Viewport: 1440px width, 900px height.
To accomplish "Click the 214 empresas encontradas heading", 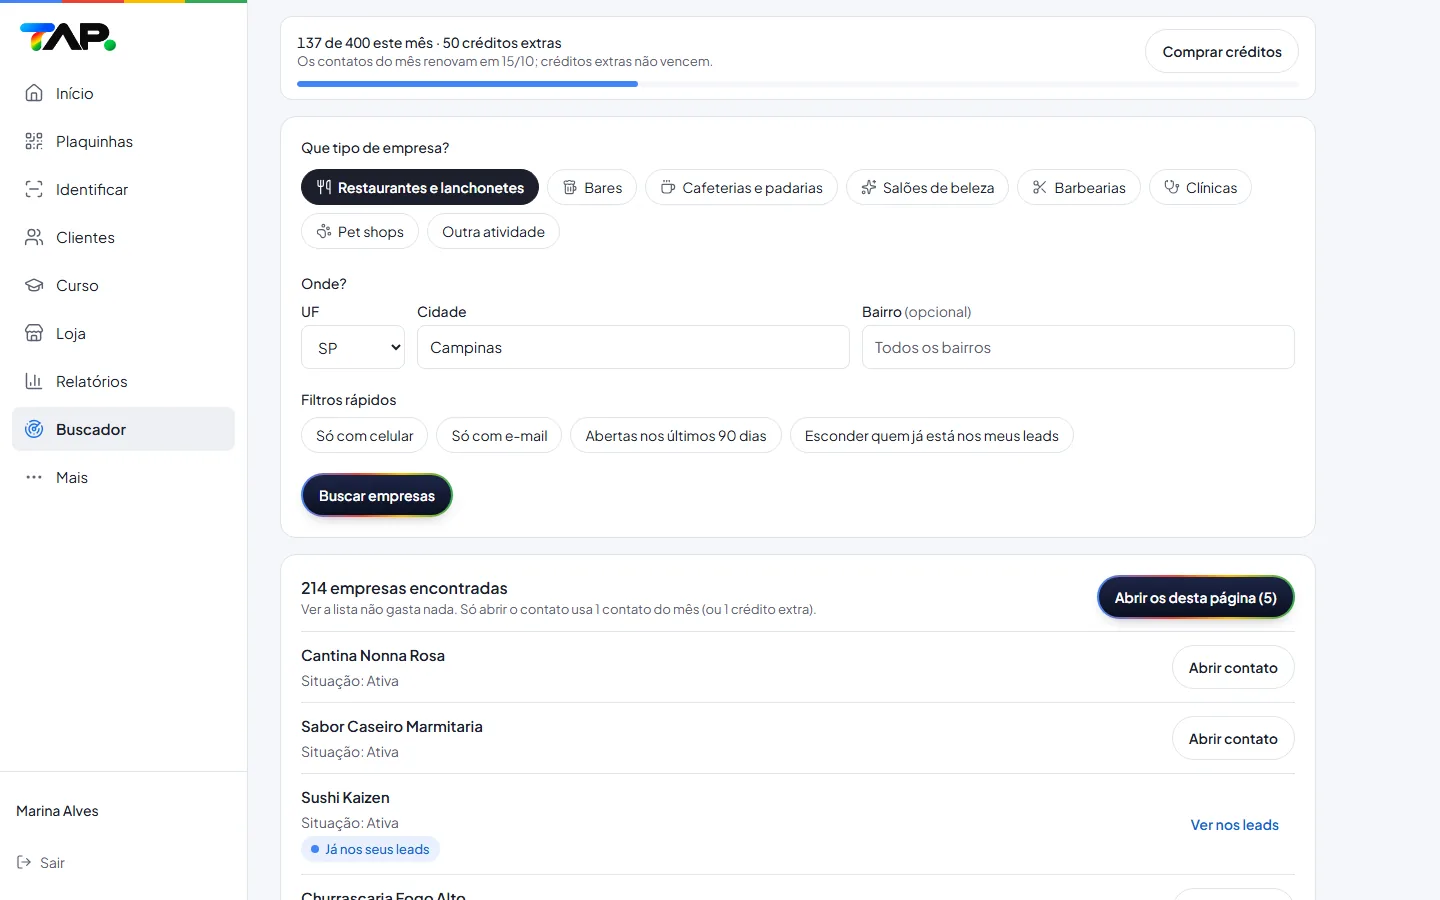I will click(404, 588).
